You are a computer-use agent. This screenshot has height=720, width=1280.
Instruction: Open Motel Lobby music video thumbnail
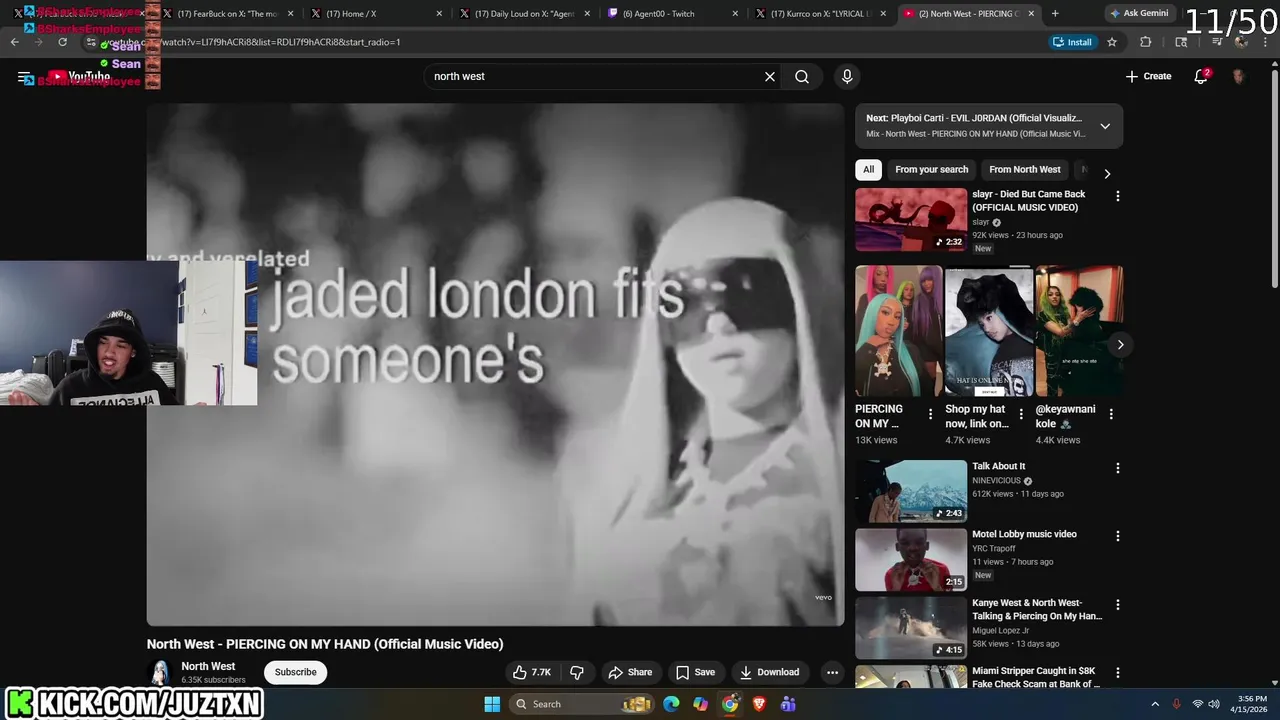point(911,560)
